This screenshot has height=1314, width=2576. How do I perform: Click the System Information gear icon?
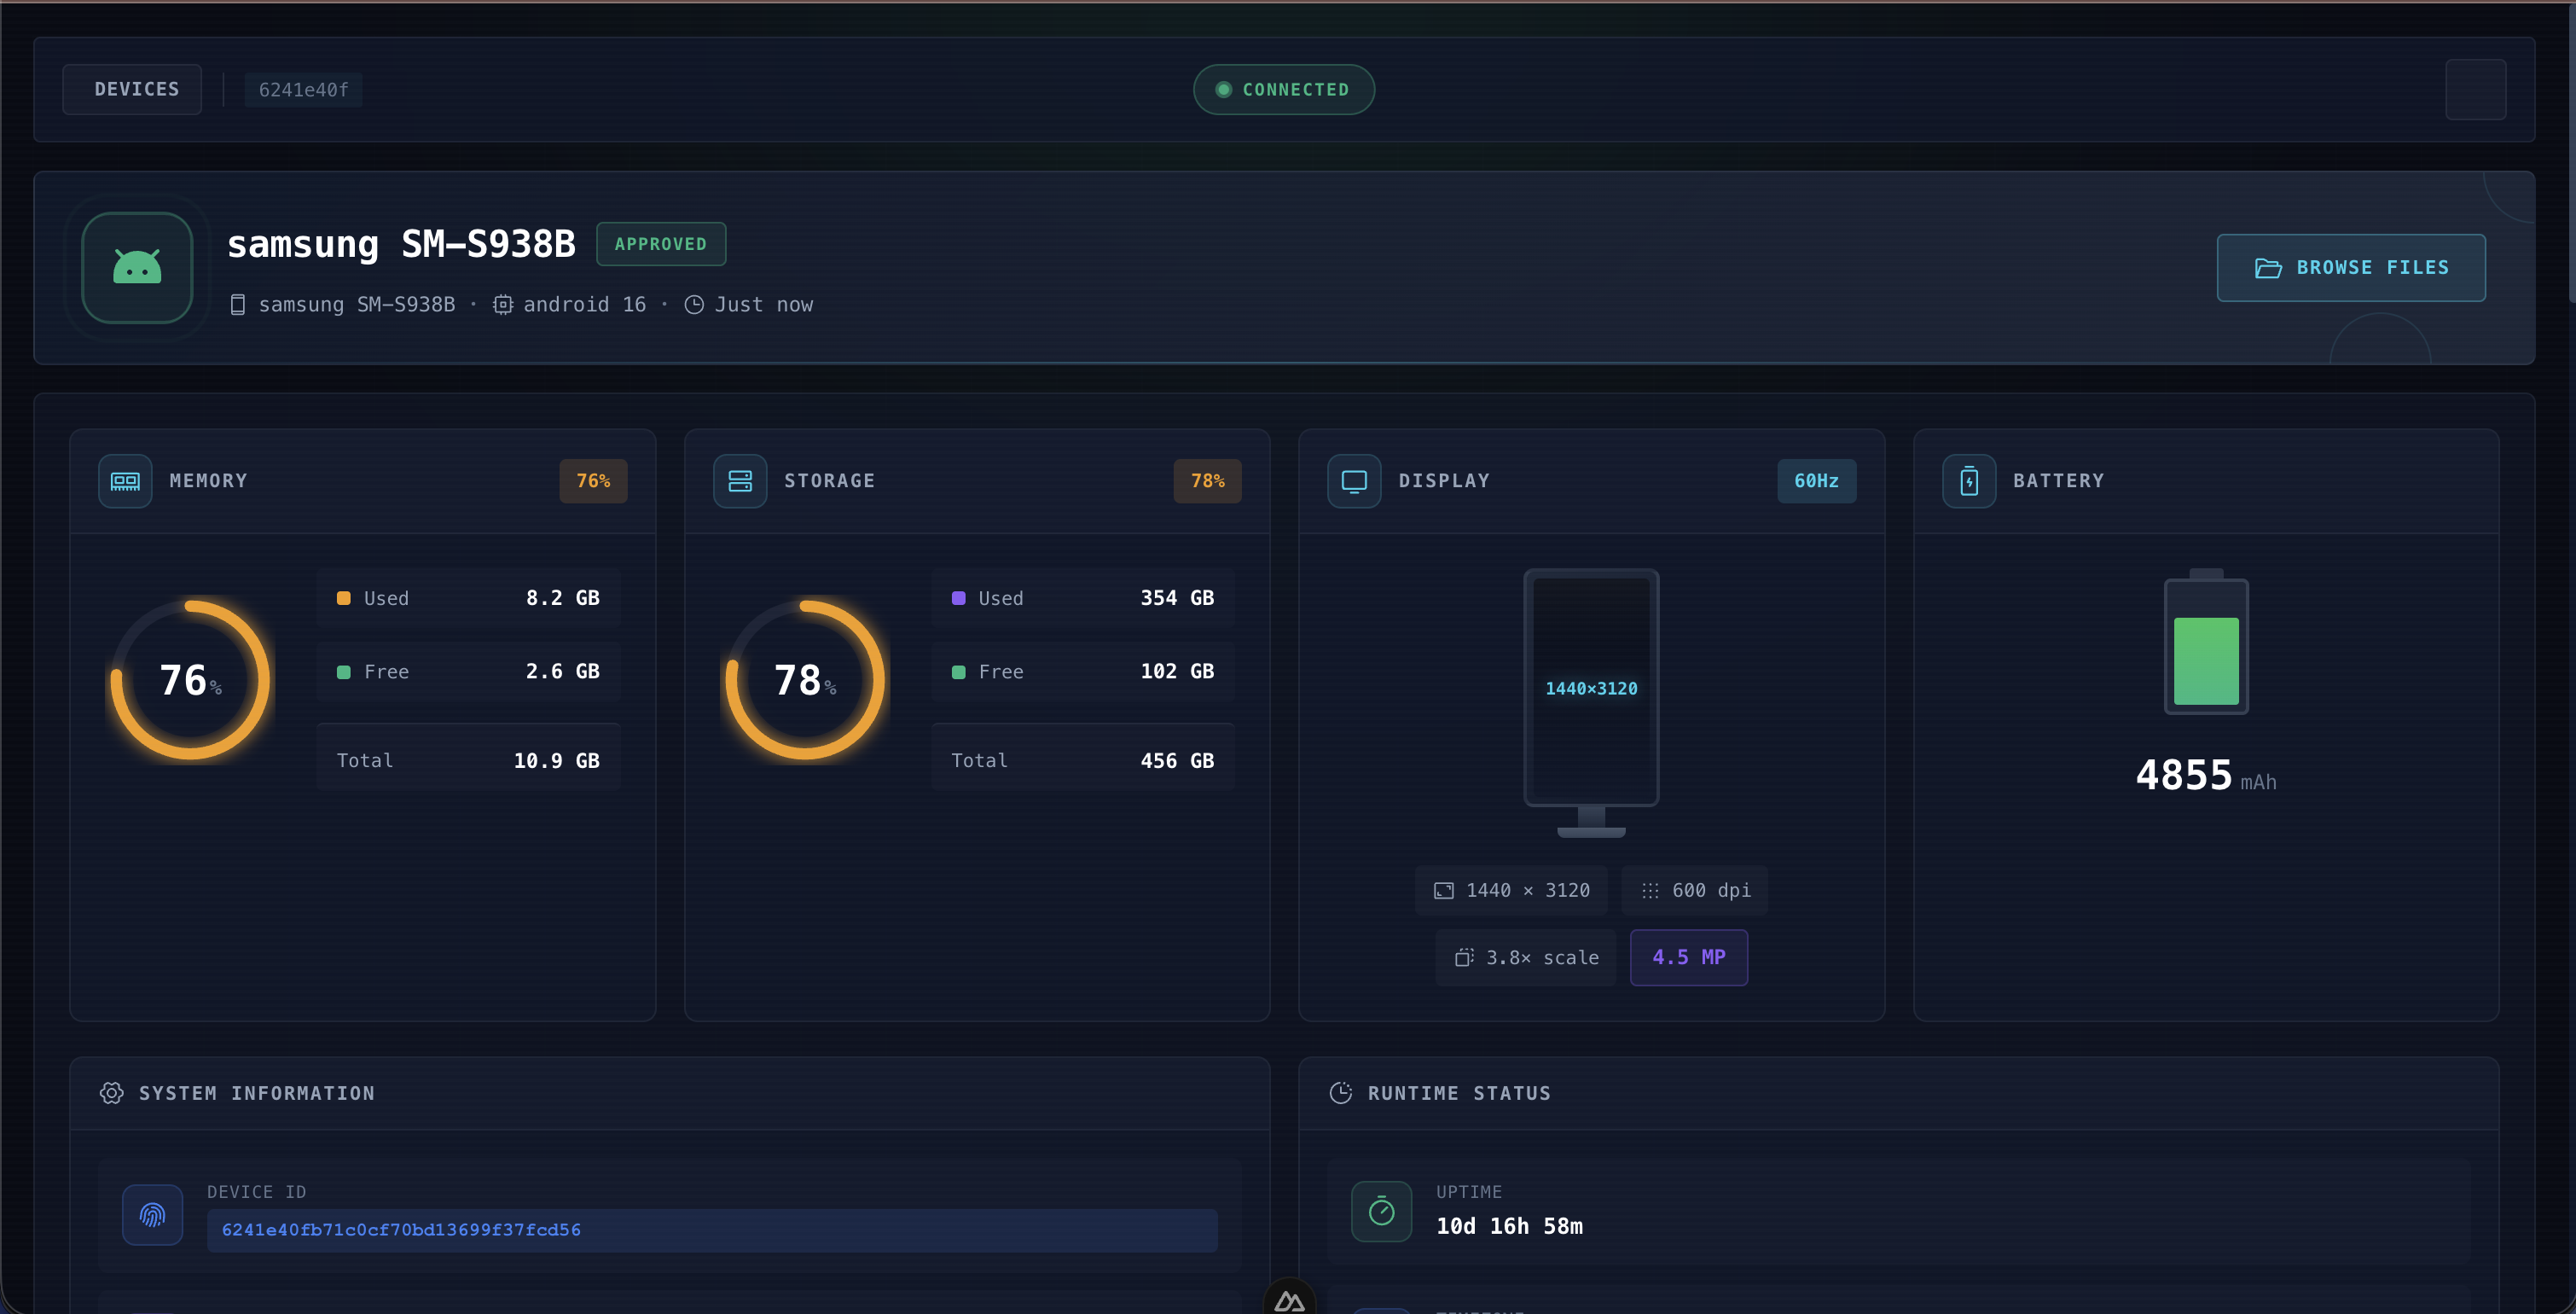pyautogui.click(x=112, y=1093)
